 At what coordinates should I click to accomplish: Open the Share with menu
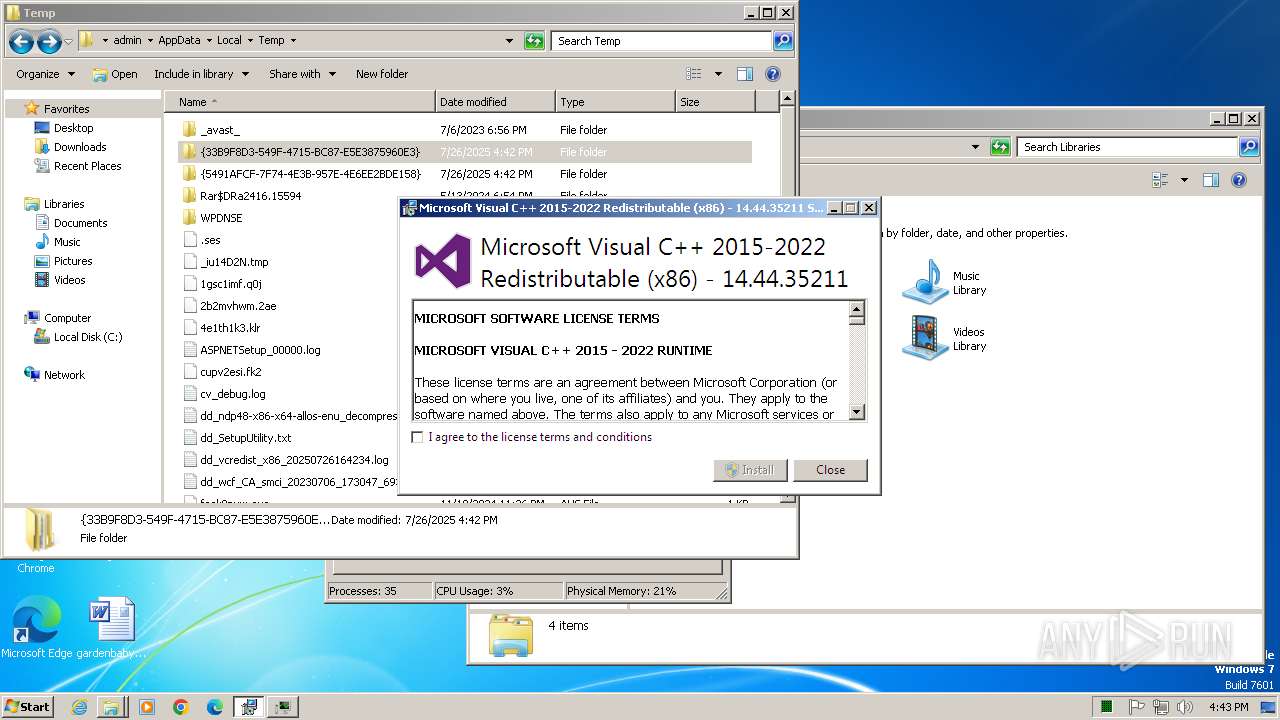pyautogui.click(x=302, y=74)
